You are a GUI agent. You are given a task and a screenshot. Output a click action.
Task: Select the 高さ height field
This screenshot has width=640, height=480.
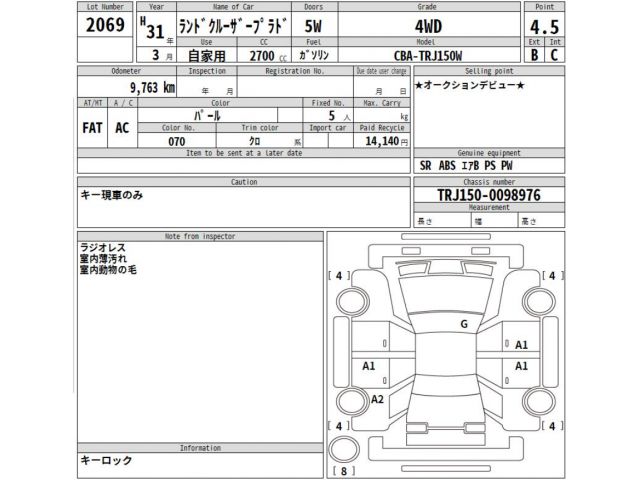pos(541,221)
